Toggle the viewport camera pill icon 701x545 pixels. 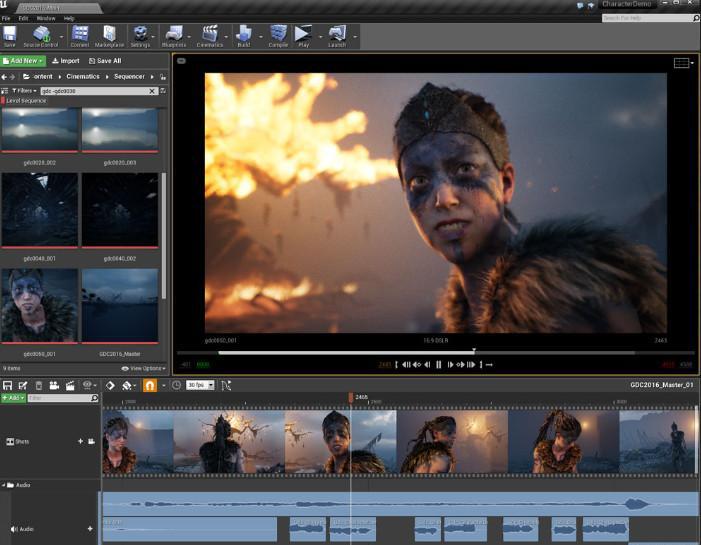[182, 61]
